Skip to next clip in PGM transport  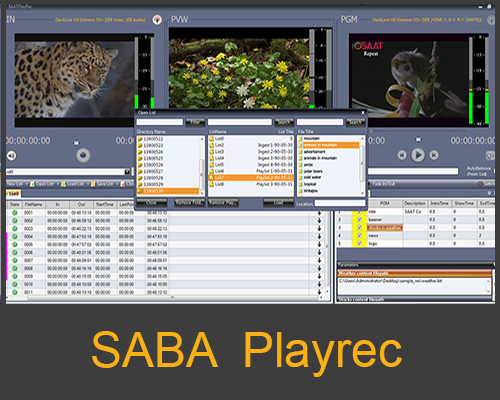pos(434,155)
